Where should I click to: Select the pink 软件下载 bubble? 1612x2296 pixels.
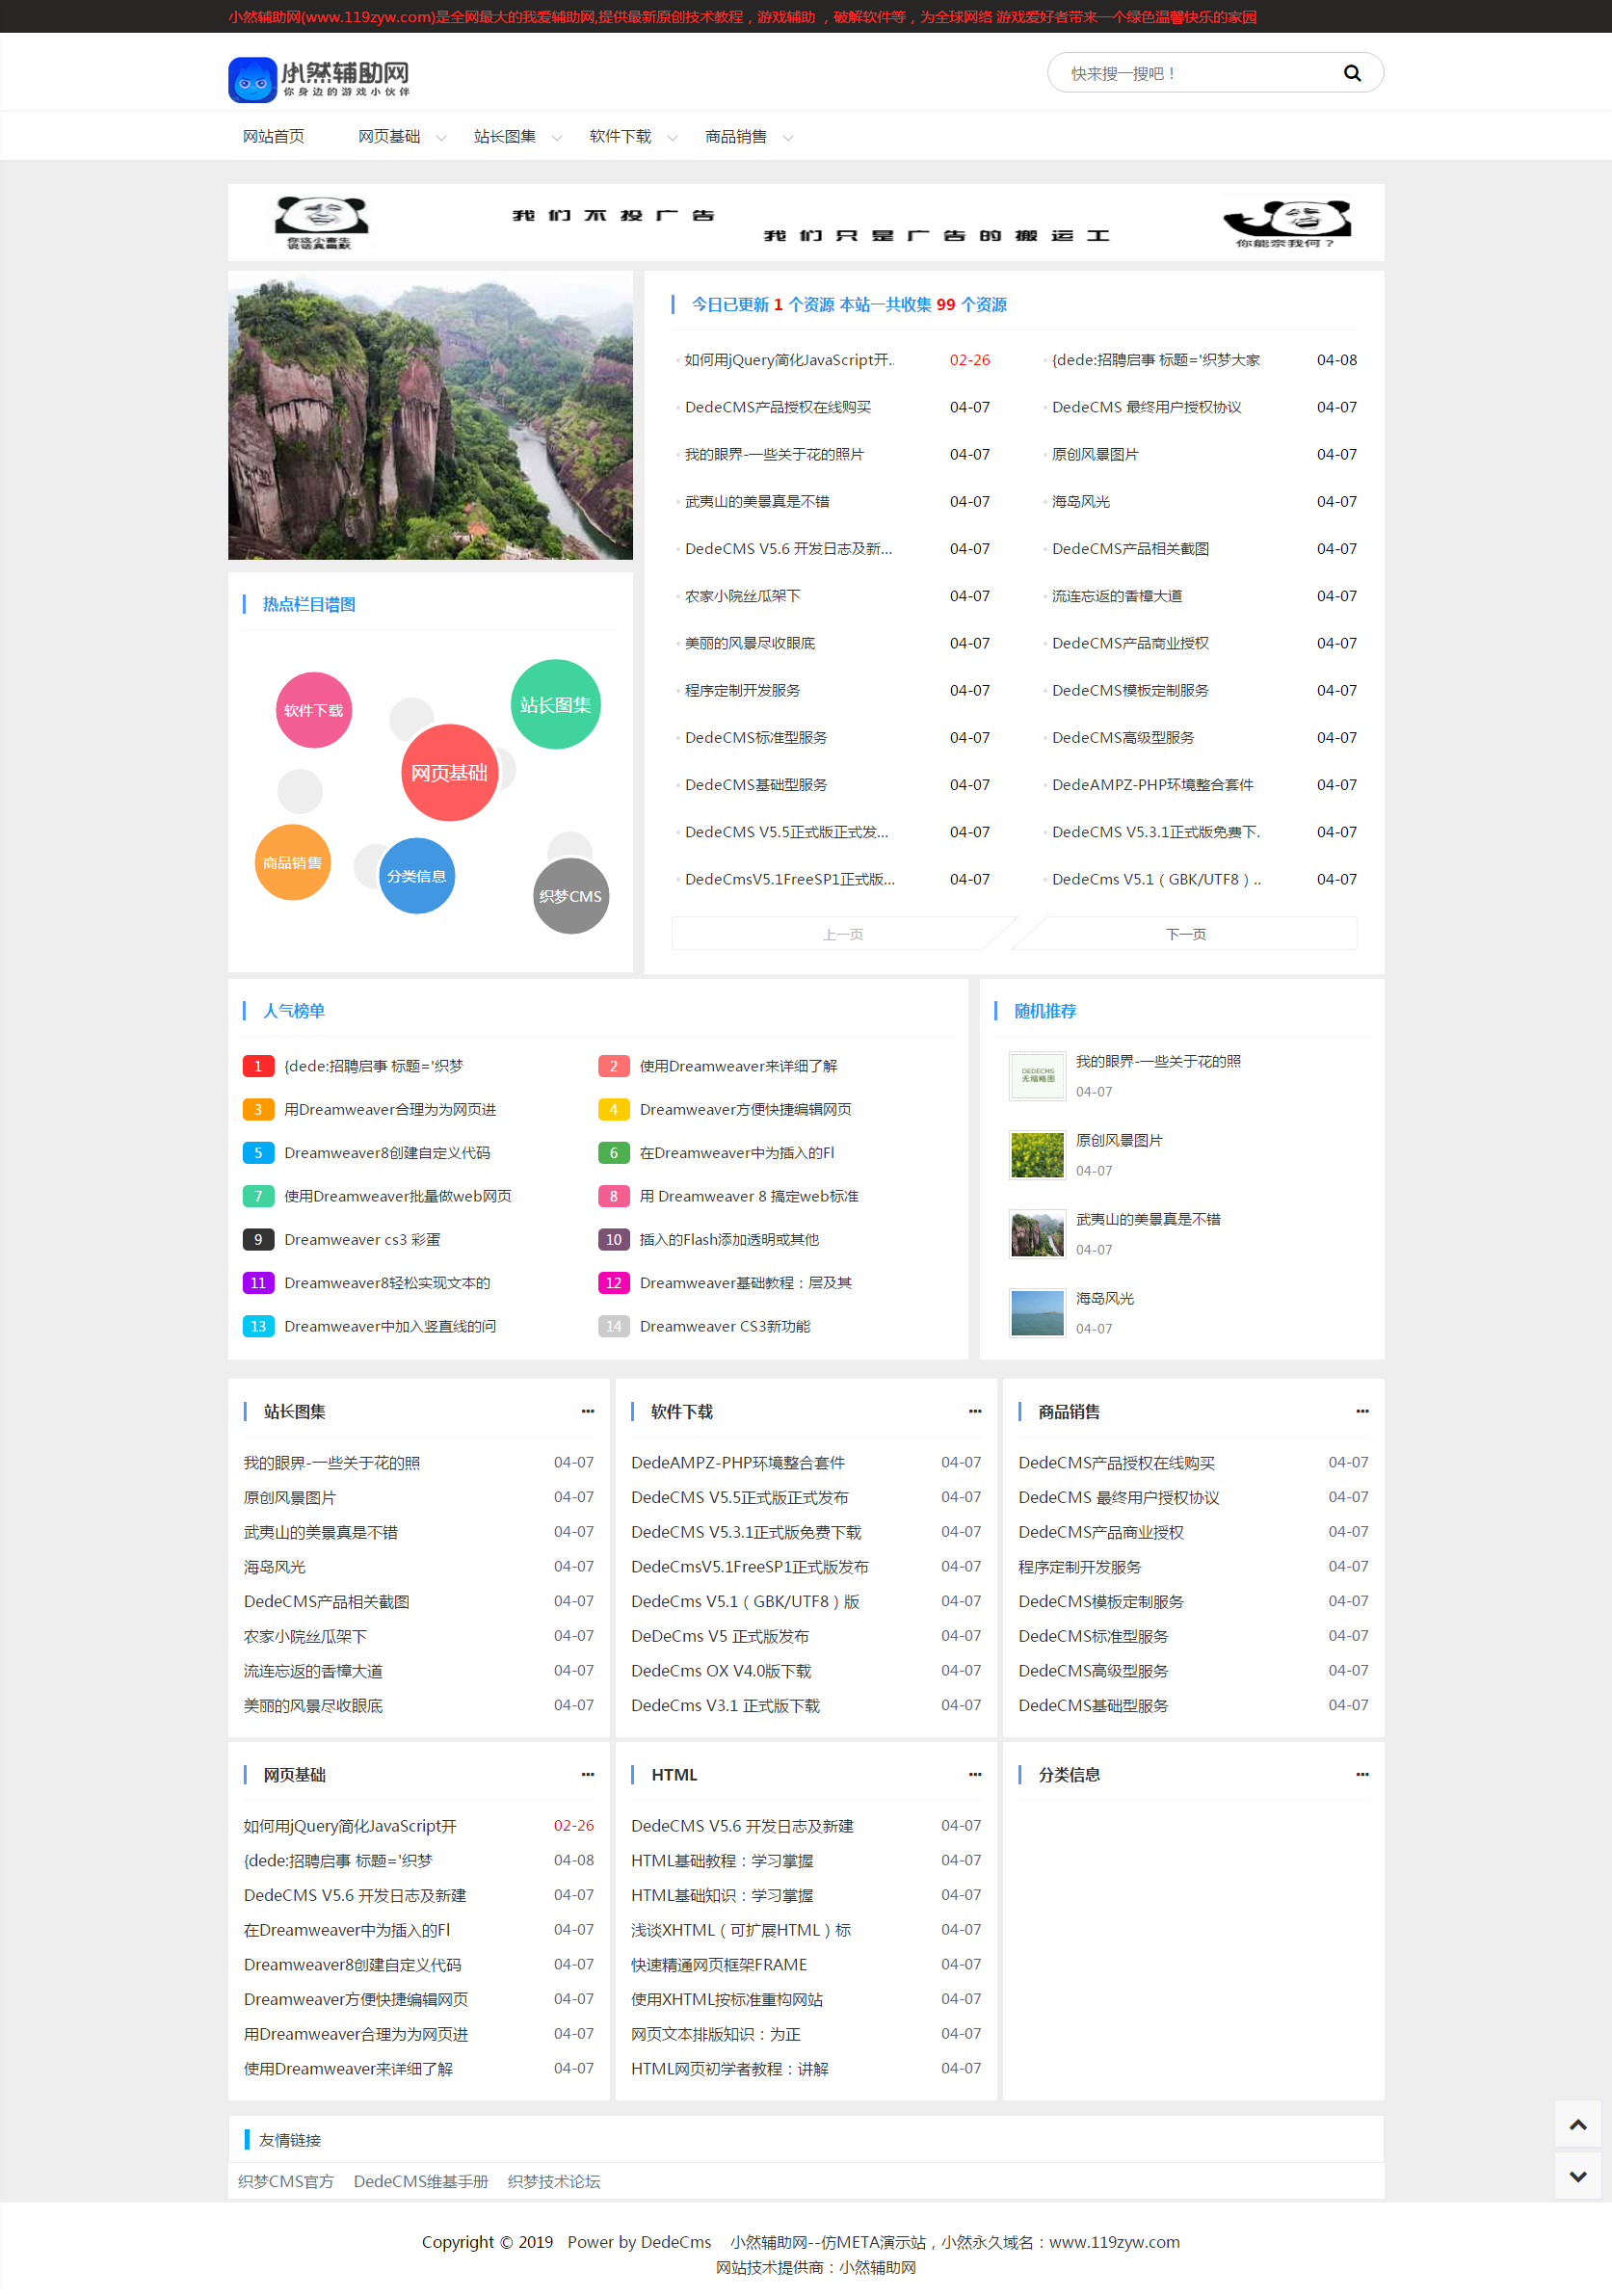(x=313, y=710)
